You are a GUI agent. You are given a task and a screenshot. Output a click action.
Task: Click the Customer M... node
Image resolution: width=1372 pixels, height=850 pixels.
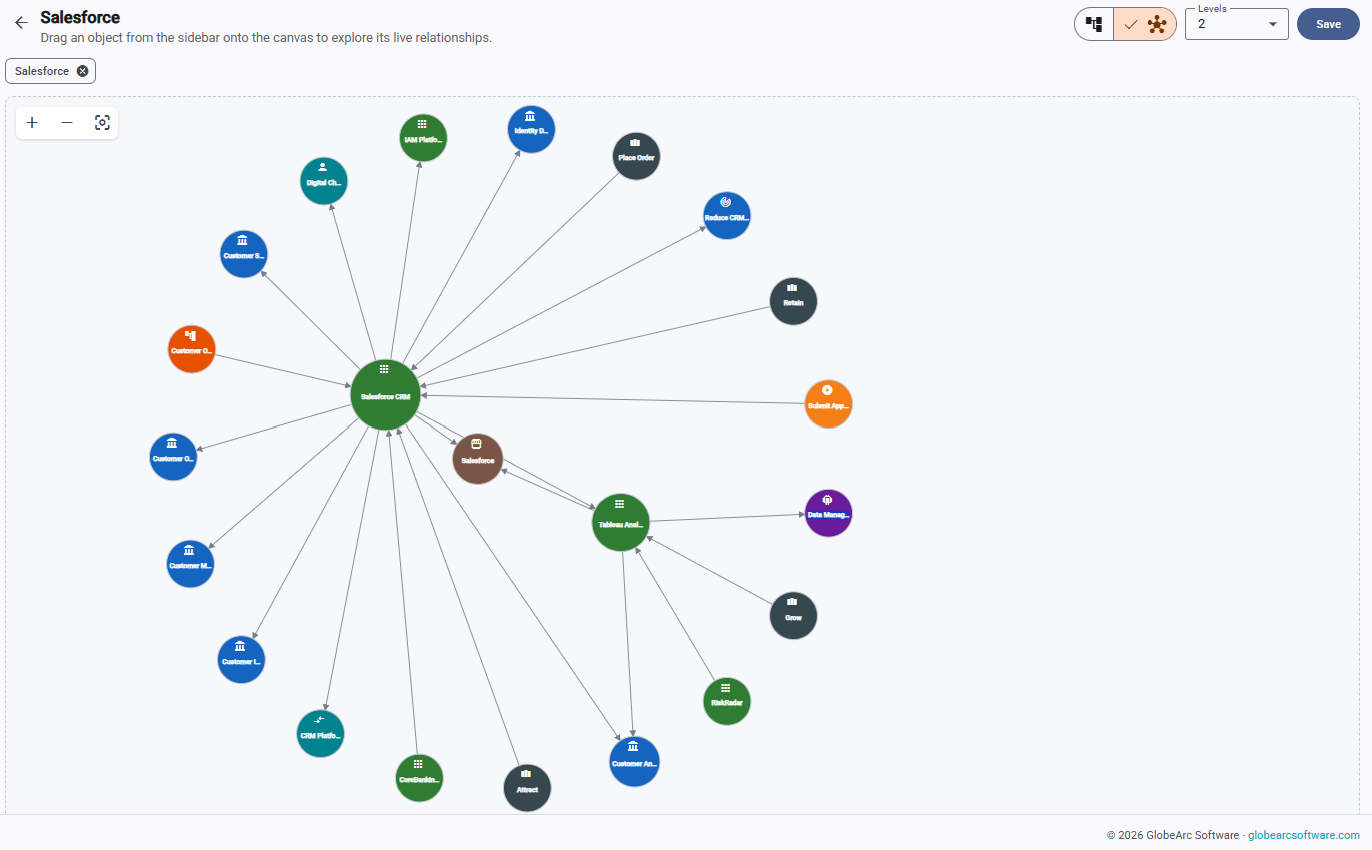point(190,564)
